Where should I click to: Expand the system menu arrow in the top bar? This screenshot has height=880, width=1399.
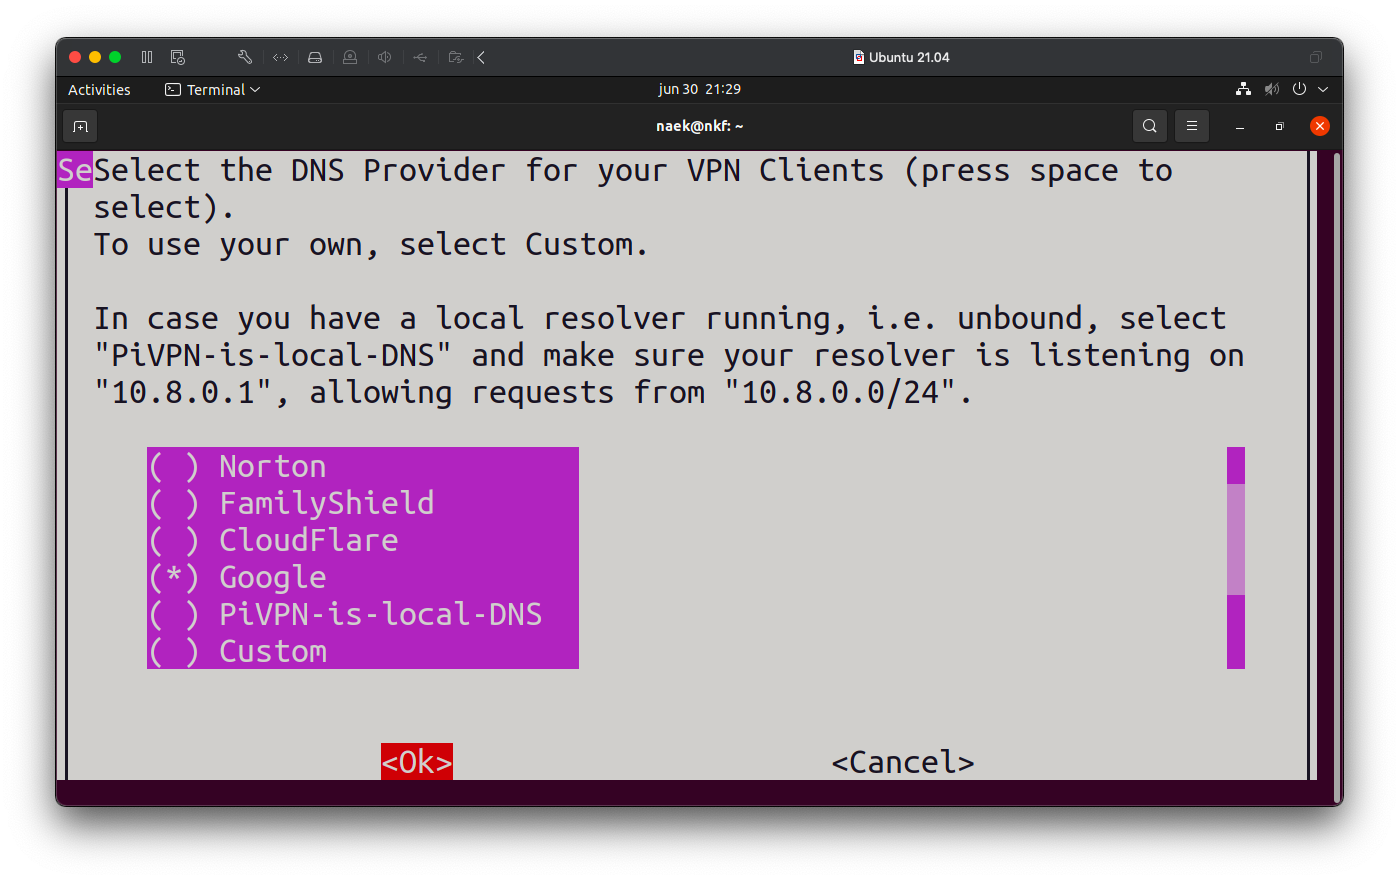[1323, 89]
